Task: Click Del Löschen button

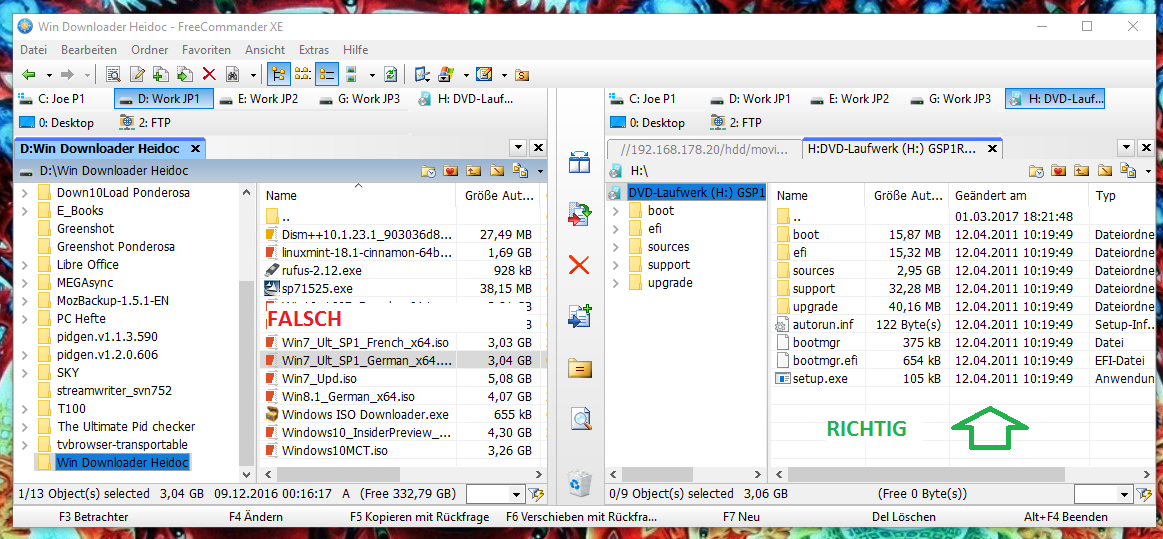Action: pyautogui.click(x=903, y=517)
